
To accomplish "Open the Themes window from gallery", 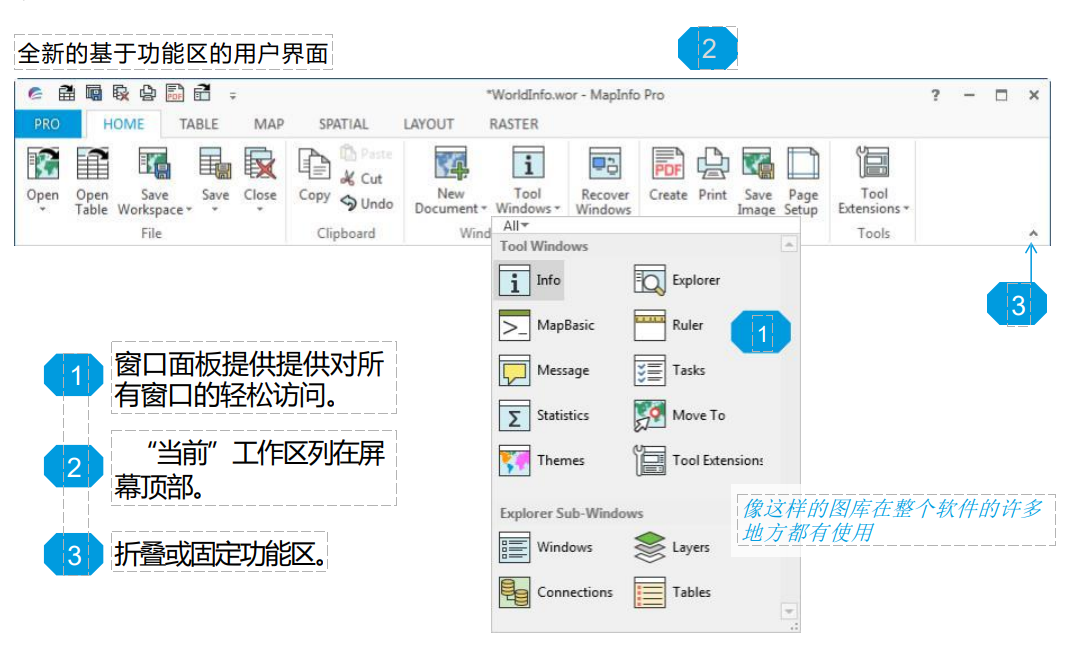I will (541, 460).
